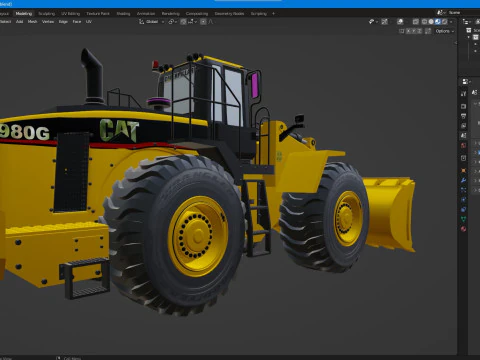Open the Vertex menu
The width and height of the screenshot is (480, 360).
pyautogui.click(x=48, y=22)
